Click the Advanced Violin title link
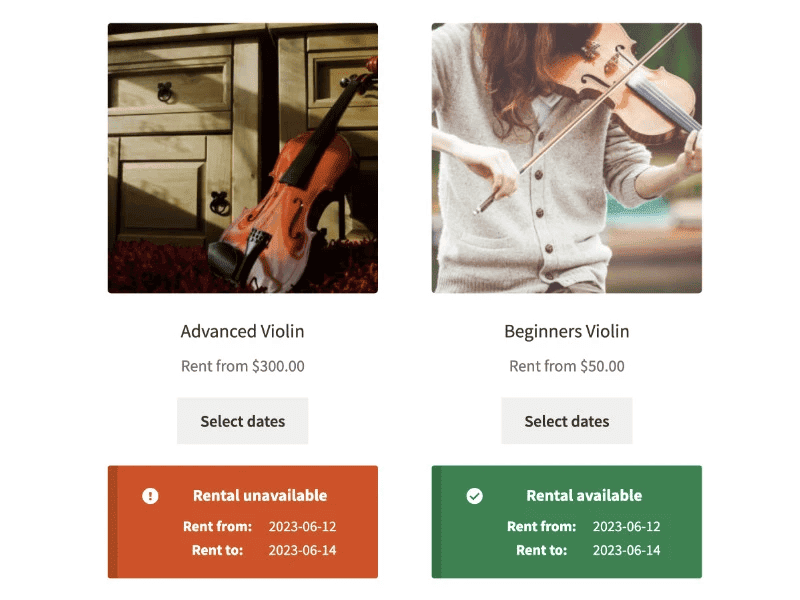 pyautogui.click(x=242, y=332)
